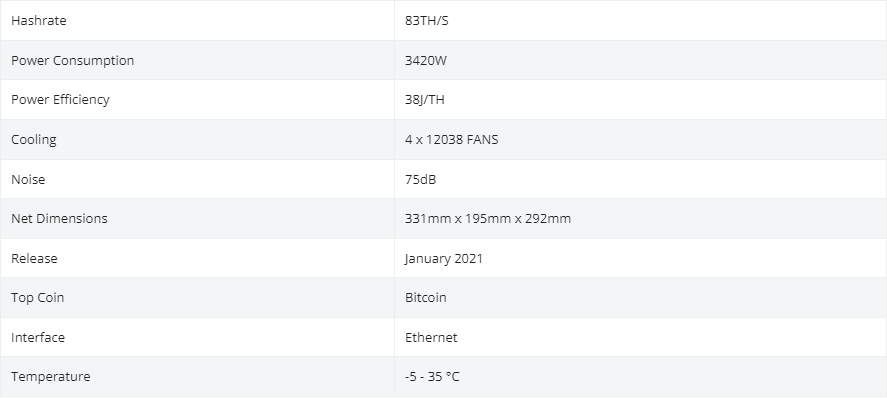Click the Net Dimensions label
The image size is (887, 398).
59,218
